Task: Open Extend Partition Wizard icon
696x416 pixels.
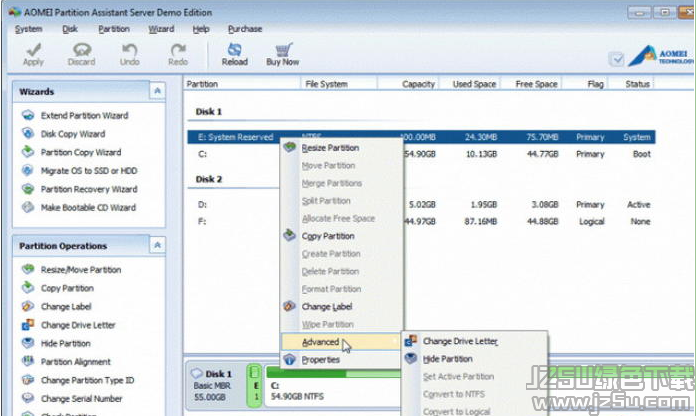Action: [28, 115]
